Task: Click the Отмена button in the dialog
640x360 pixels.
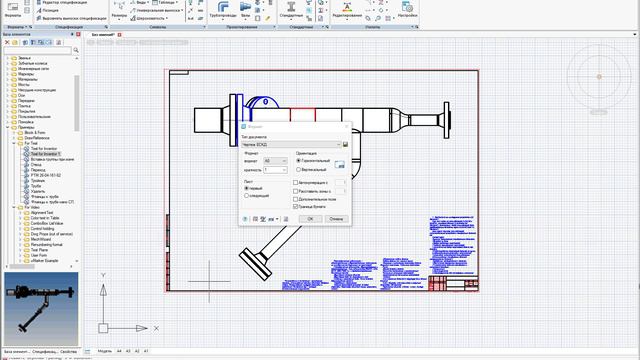Action: [336, 219]
